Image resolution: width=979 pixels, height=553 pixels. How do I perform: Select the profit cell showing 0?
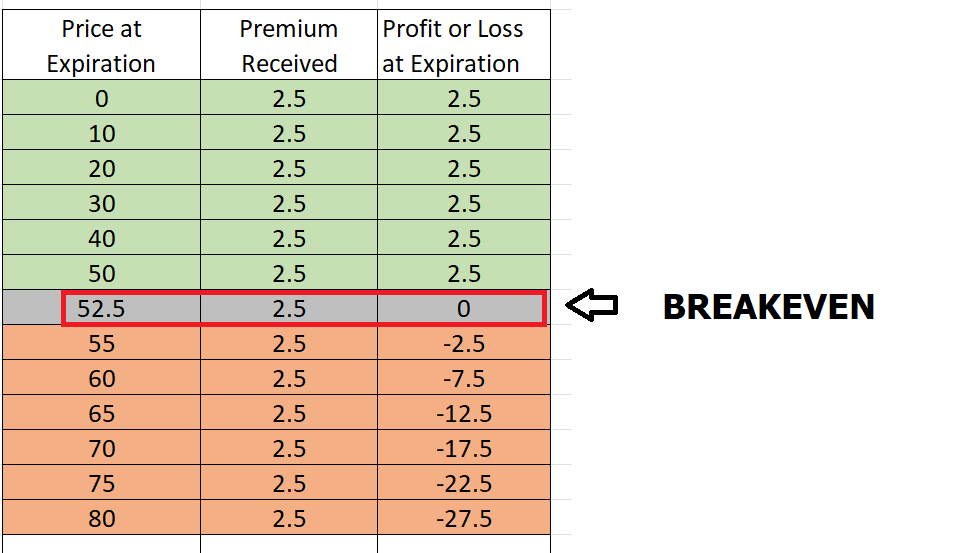(x=463, y=309)
